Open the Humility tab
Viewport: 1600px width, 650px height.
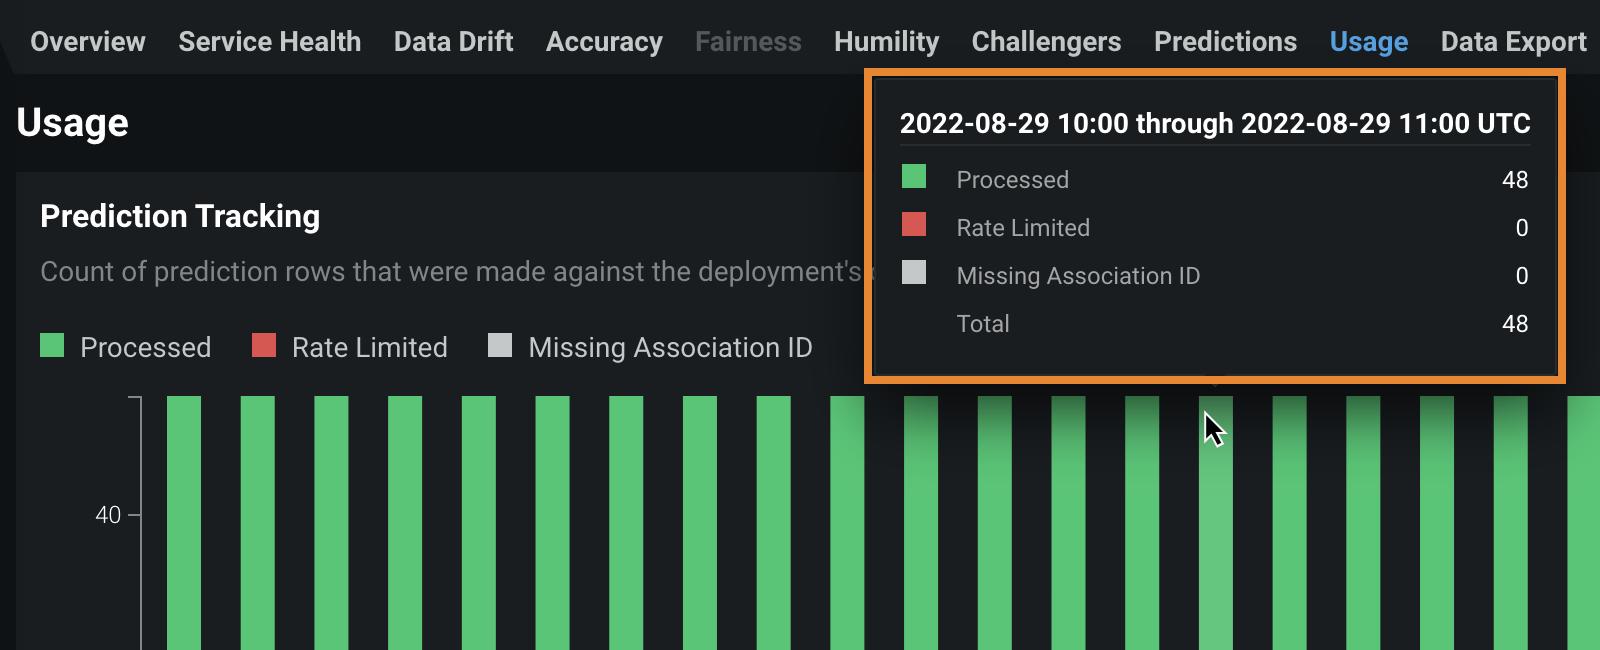886,42
